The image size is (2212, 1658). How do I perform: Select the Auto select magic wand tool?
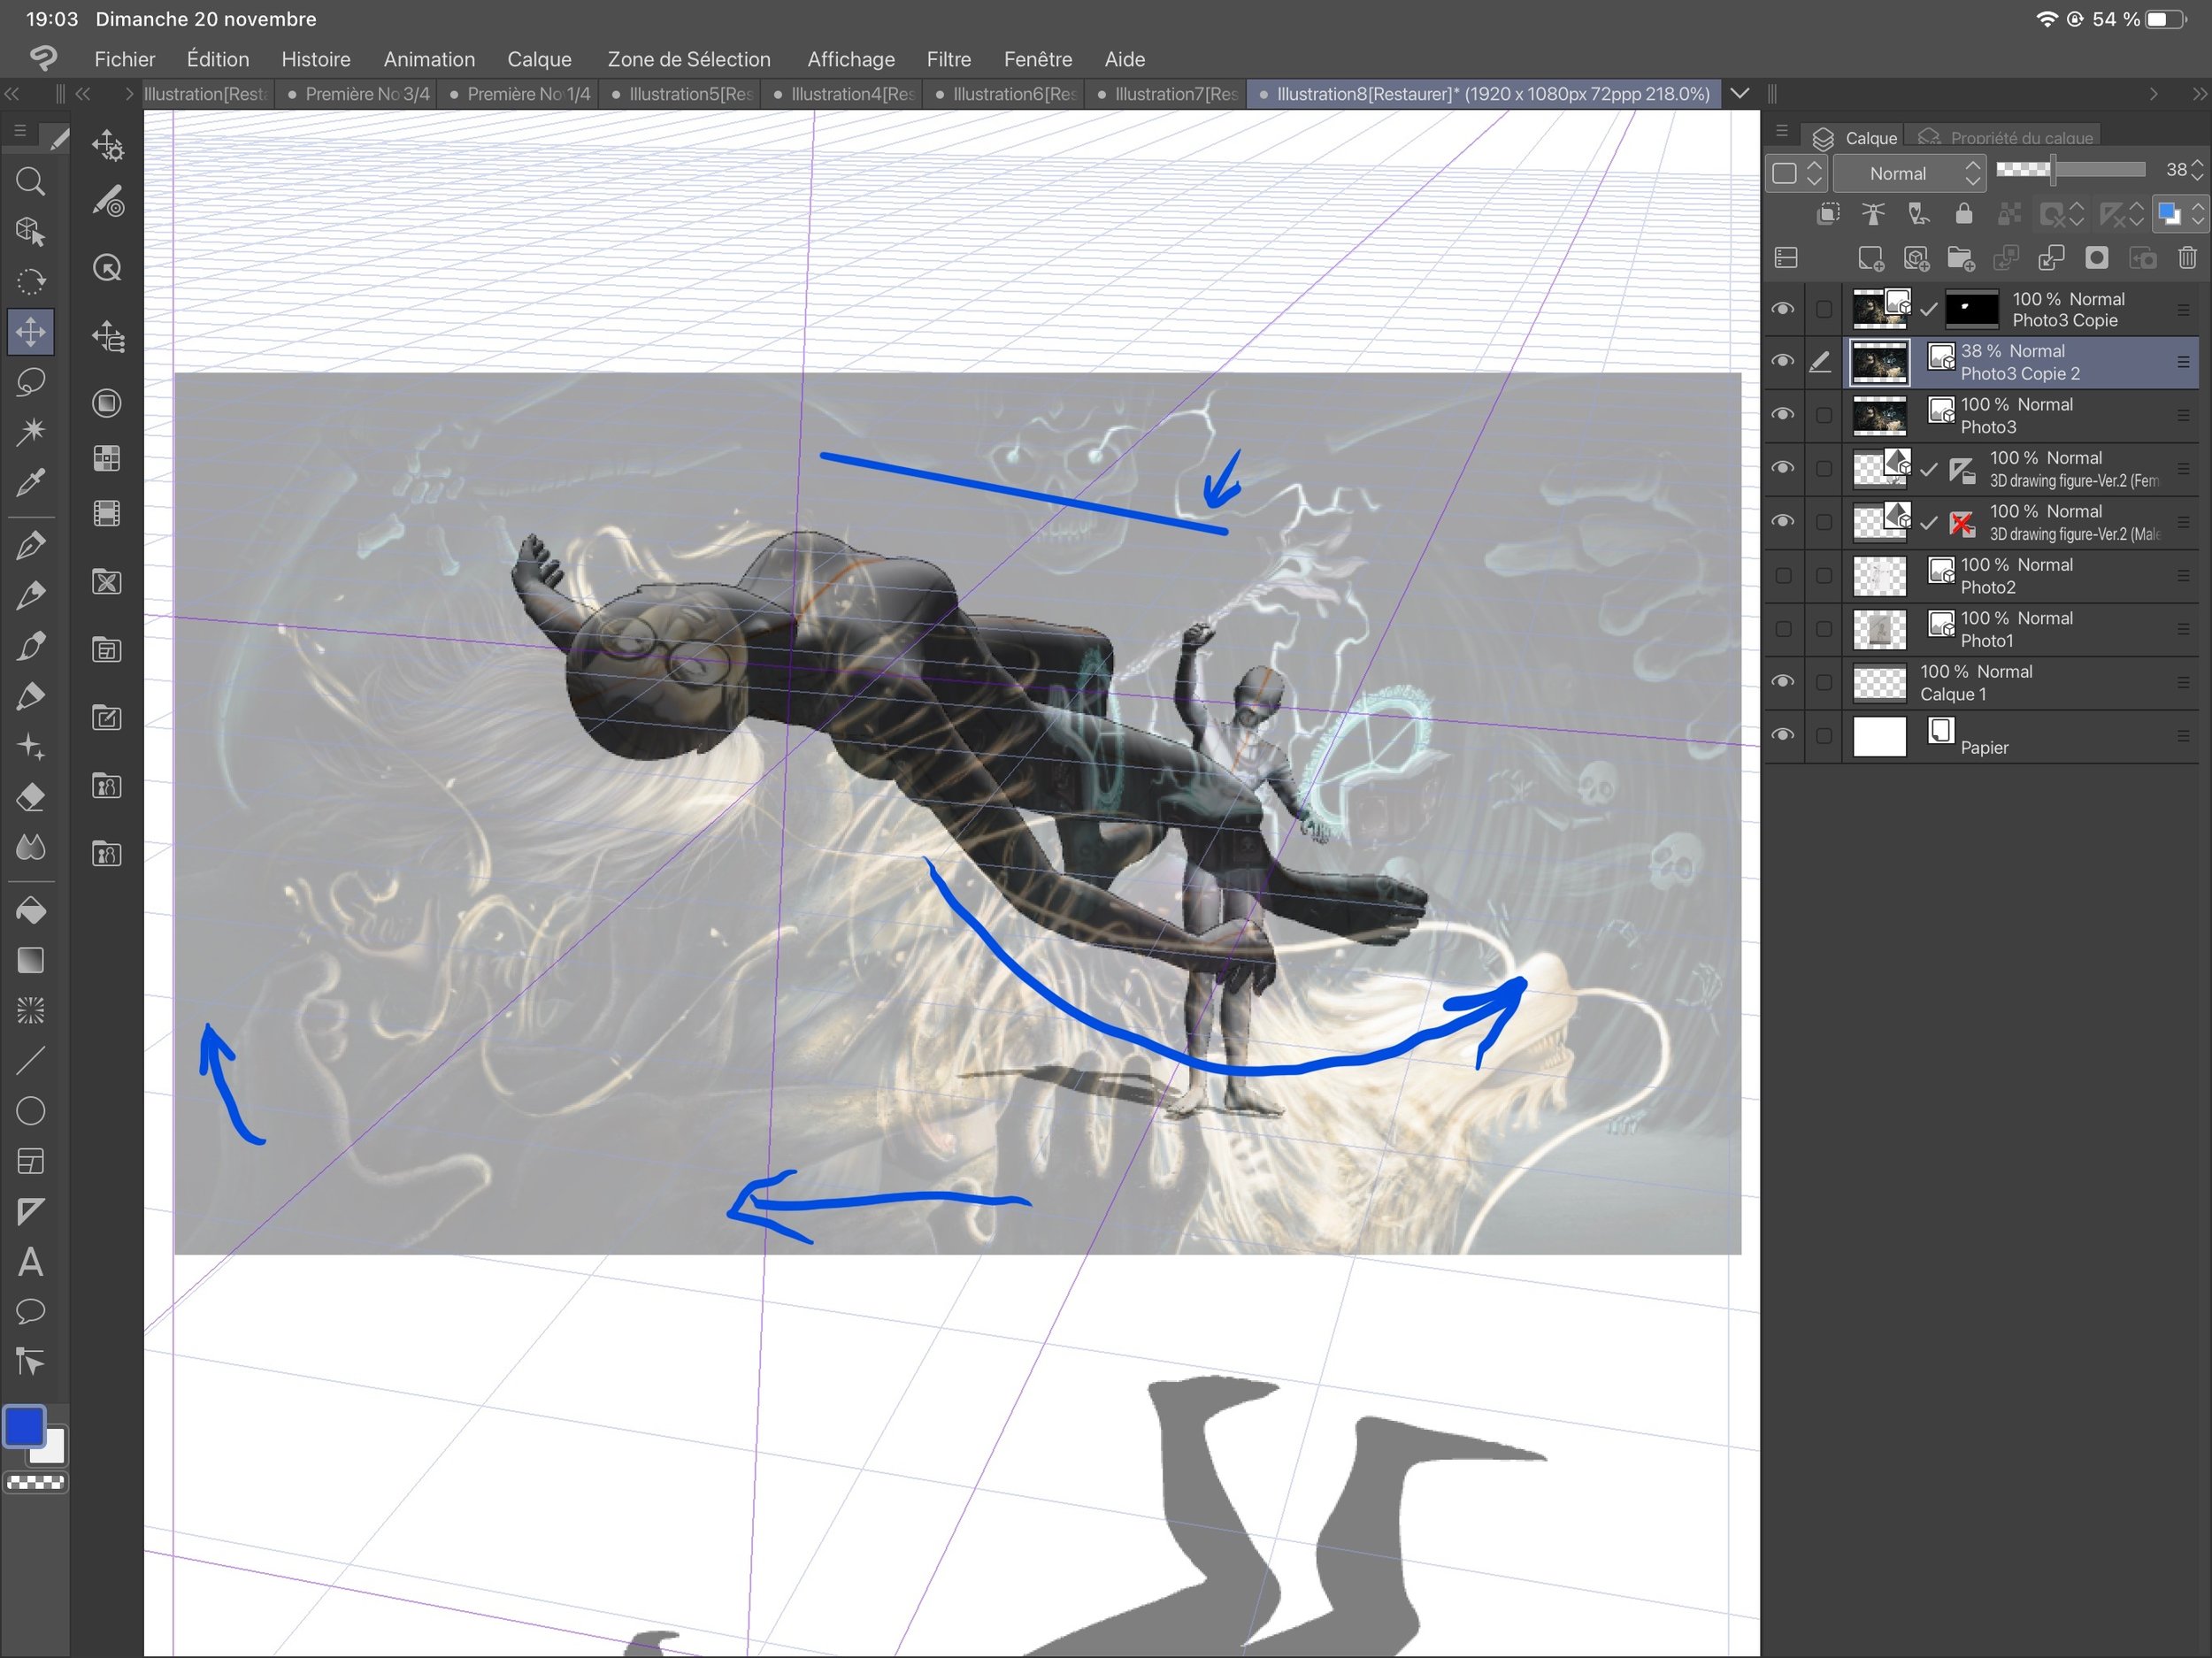[x=31, y=432]
